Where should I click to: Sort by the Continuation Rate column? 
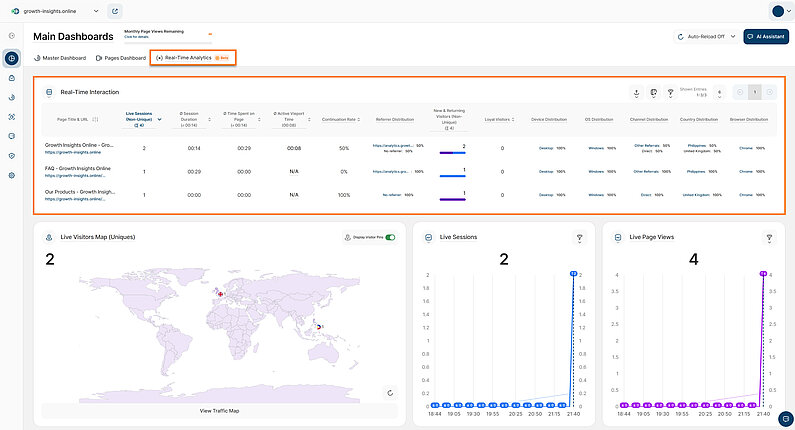coord(358,120)
